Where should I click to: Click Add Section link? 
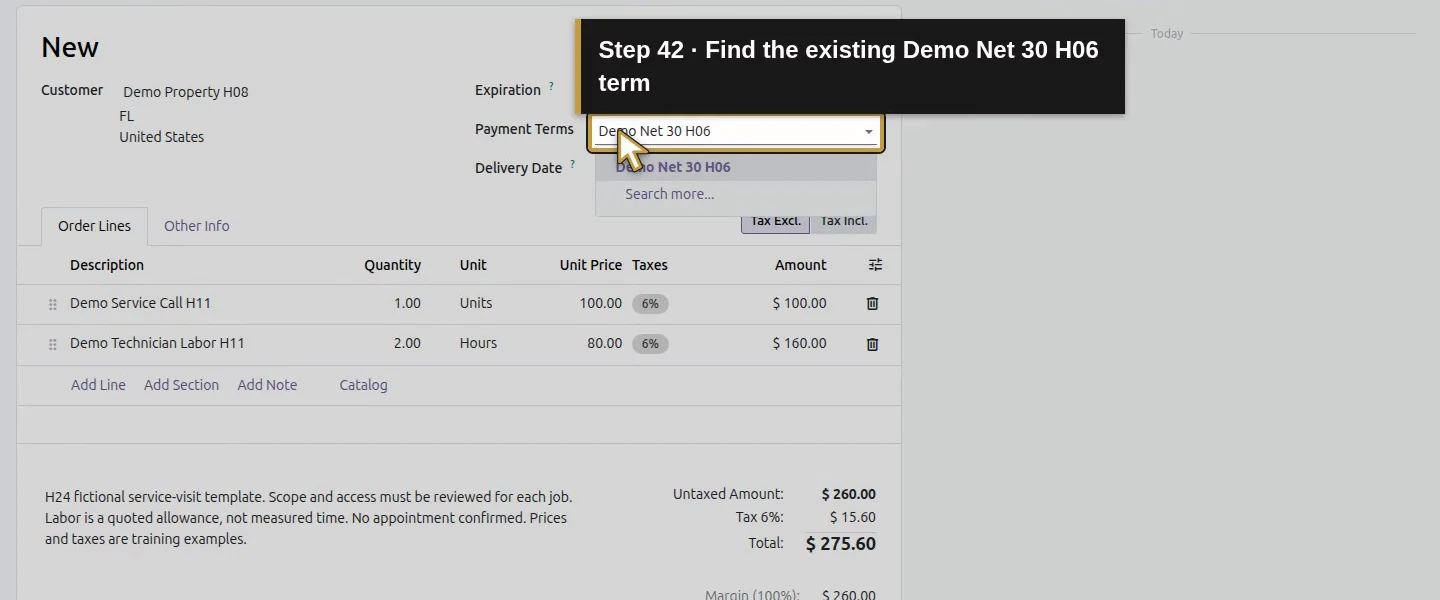coord(181,385)
